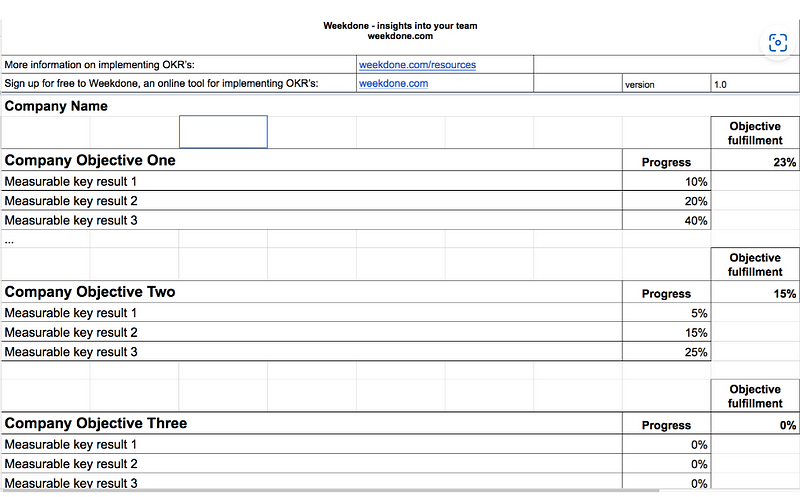Select the 23% objective fulfillment cell
Image resolution: width=800 pixels, height=497 pixels.
pyautogui.click(x=755, y=162)
